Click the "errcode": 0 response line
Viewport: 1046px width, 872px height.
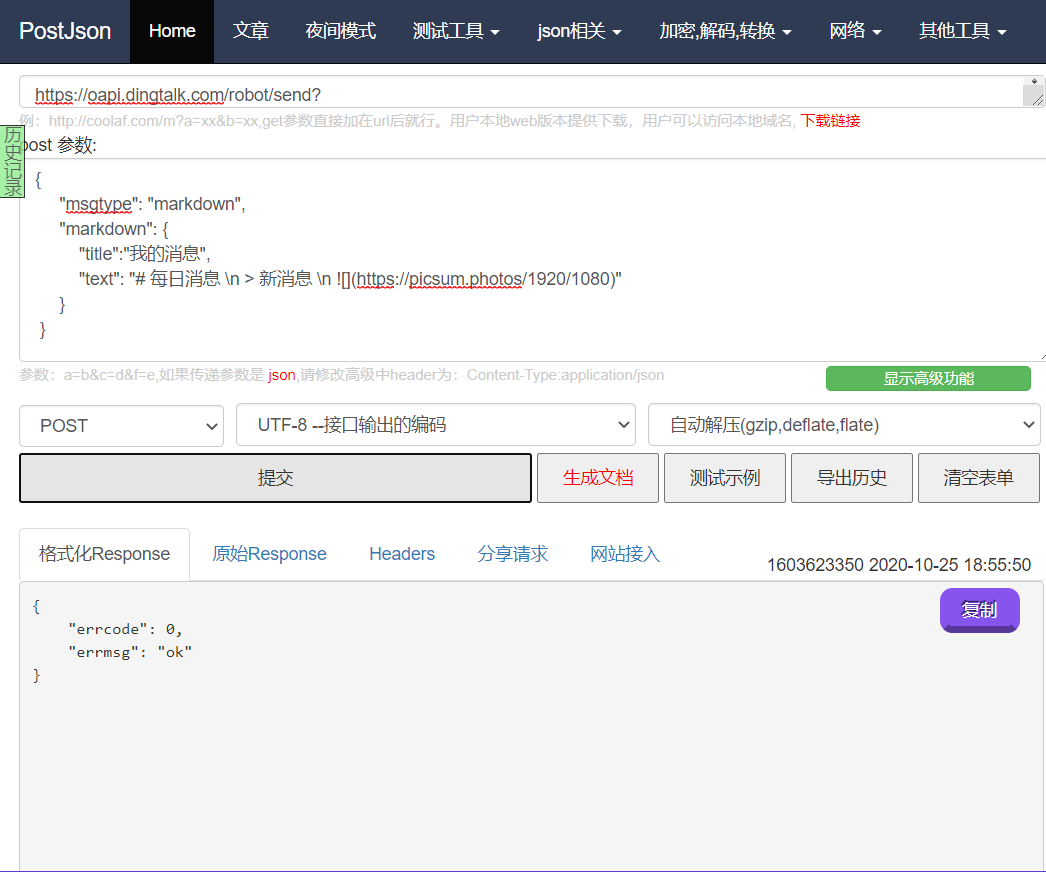pos(125,629)
